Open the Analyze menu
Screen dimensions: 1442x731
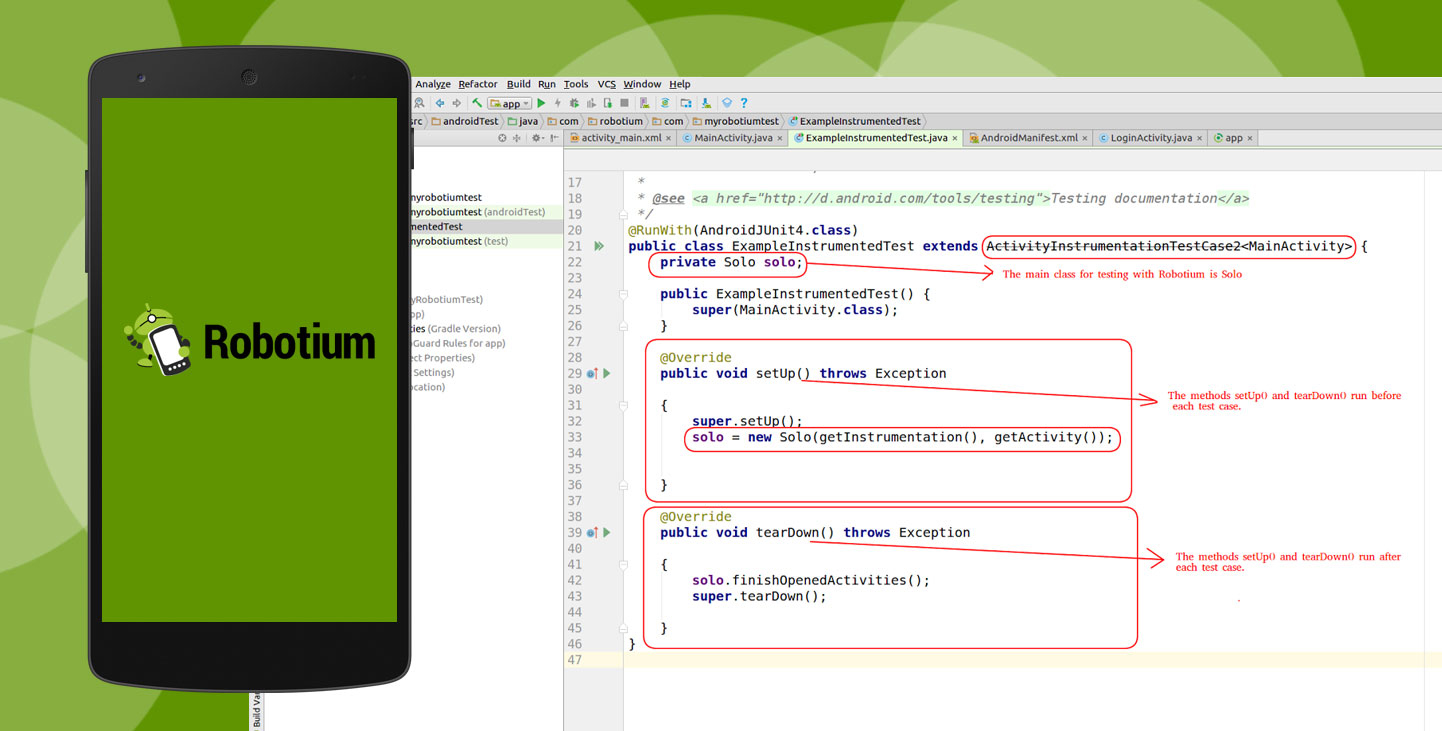coord(433,84)
